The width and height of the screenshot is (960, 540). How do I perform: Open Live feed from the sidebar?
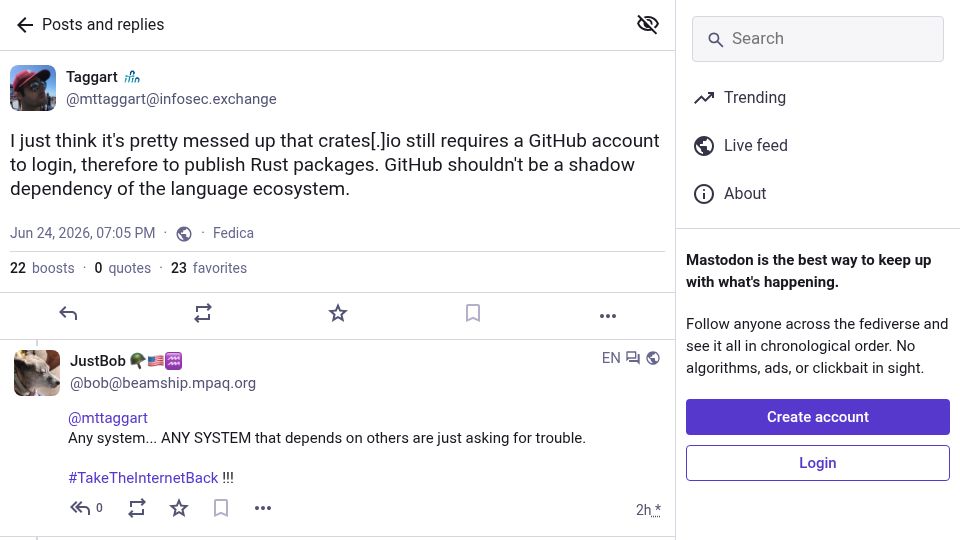click(x=740, y=146)
